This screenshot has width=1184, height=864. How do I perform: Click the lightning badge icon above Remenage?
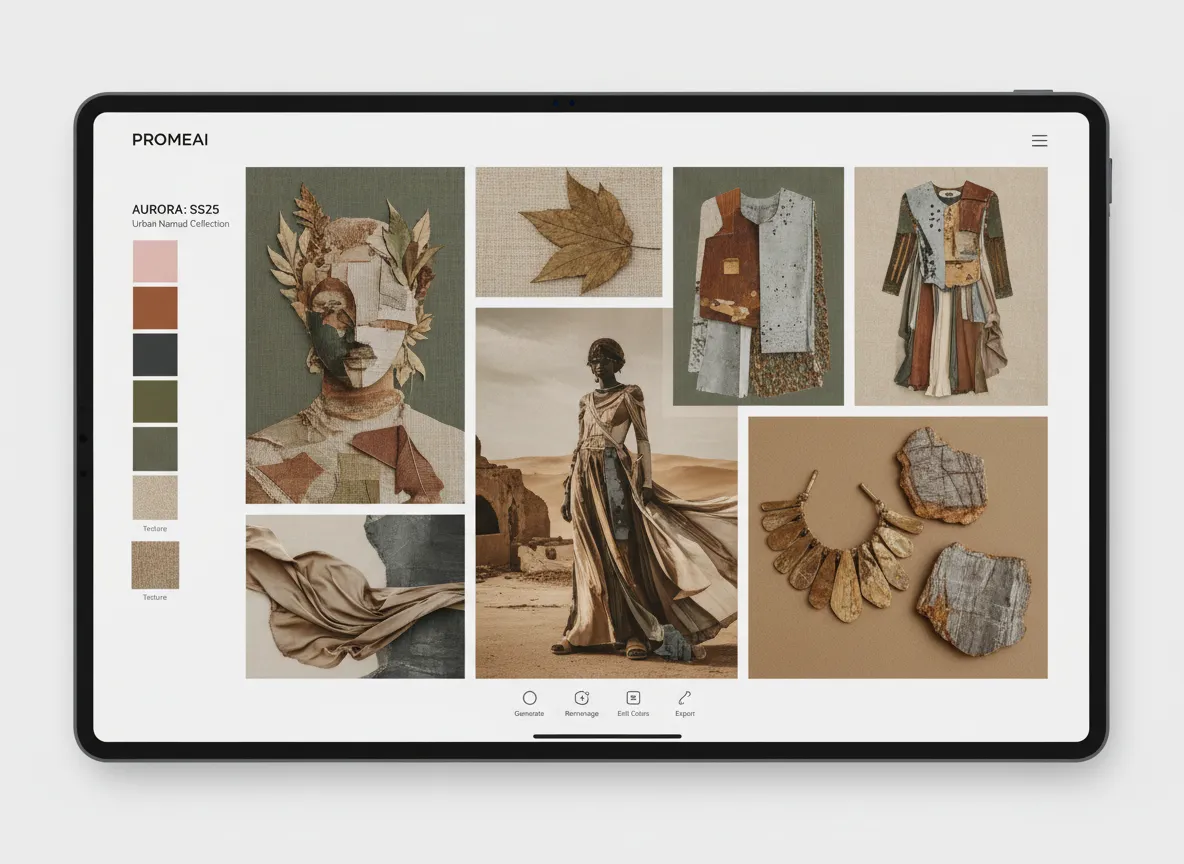tap(581, 697)
